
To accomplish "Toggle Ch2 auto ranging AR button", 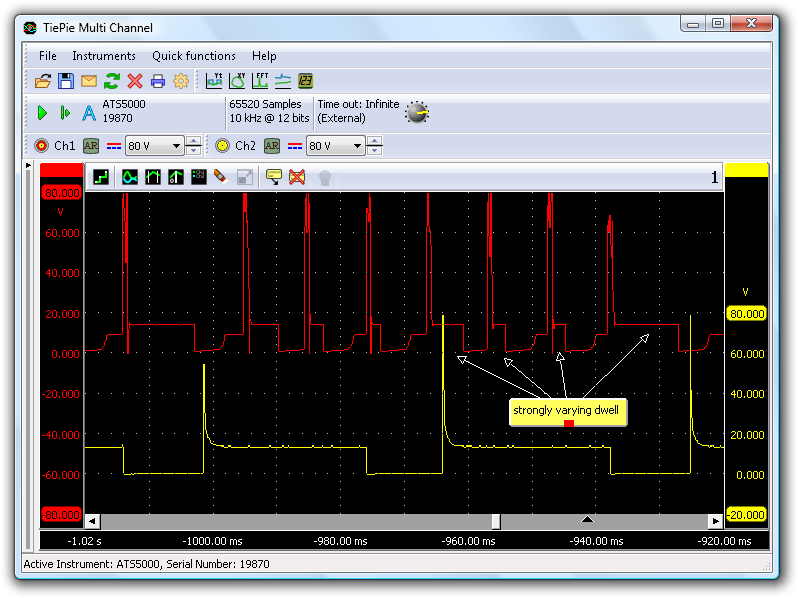I will [272, 146].
